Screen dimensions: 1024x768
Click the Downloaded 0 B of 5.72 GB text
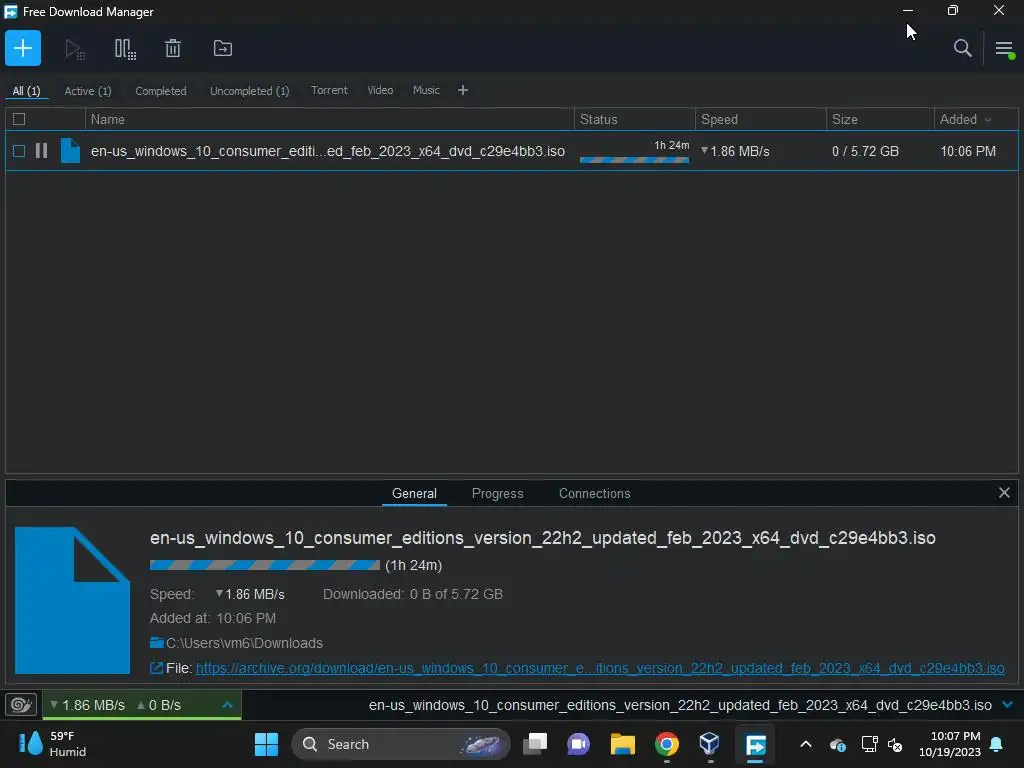pyautogui.click(x=413, y=594)
